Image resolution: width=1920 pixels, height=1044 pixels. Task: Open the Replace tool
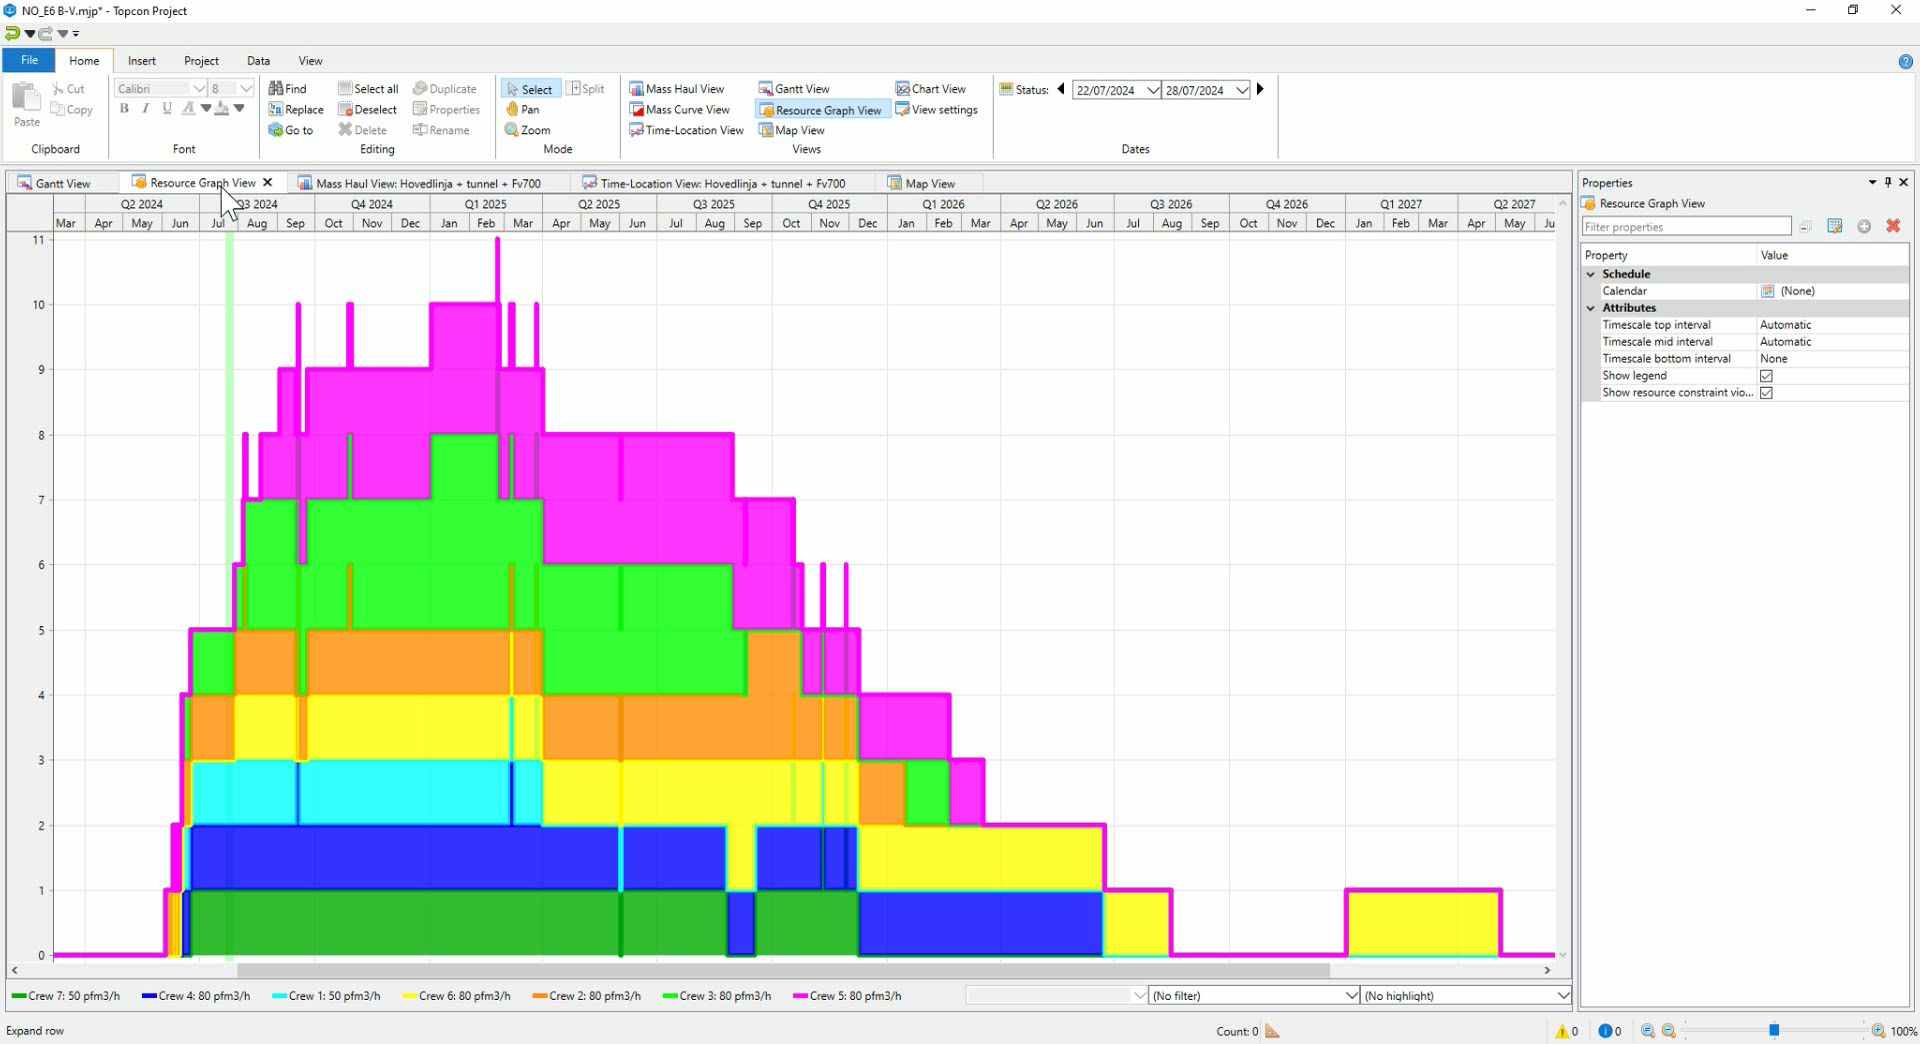pyautogui.click(x=296, y=110)
